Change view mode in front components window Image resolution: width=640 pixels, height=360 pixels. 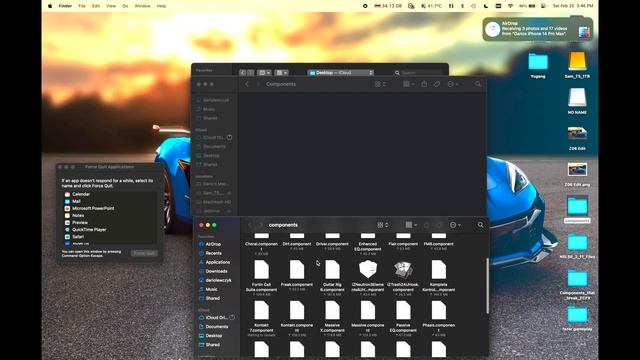tap(382, 225)
